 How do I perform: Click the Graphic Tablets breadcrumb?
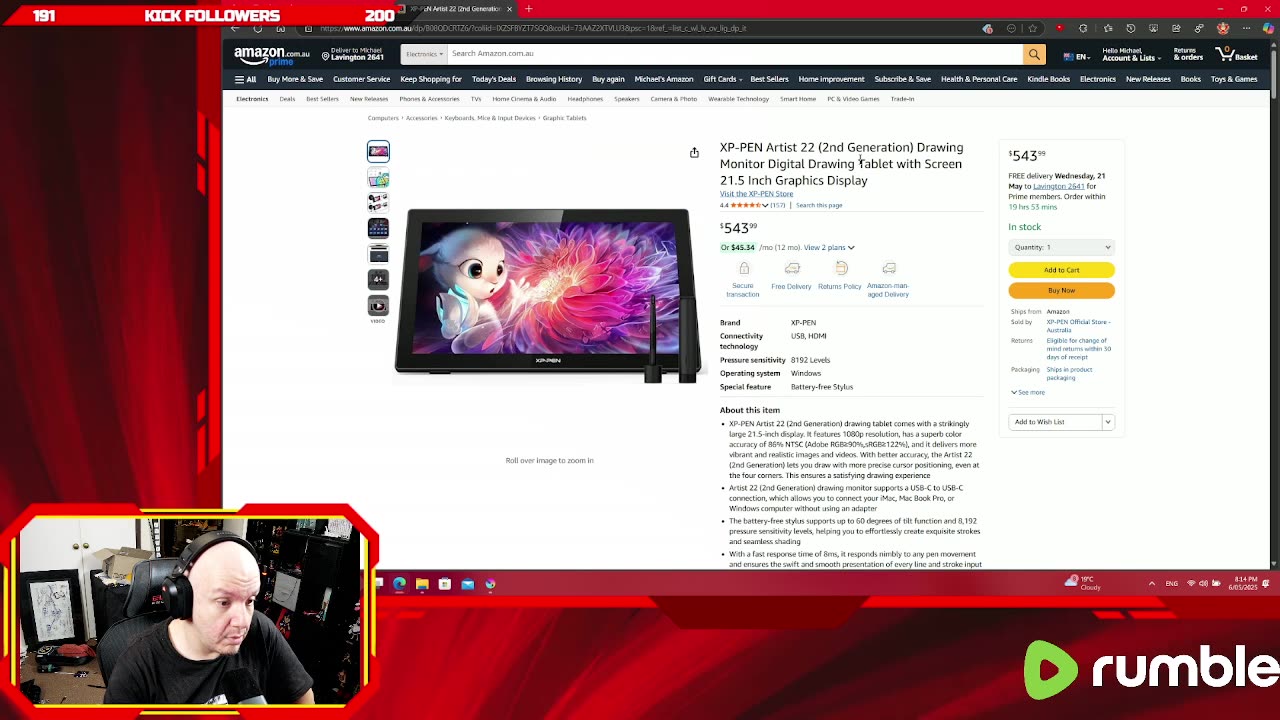tap(564, 118)
